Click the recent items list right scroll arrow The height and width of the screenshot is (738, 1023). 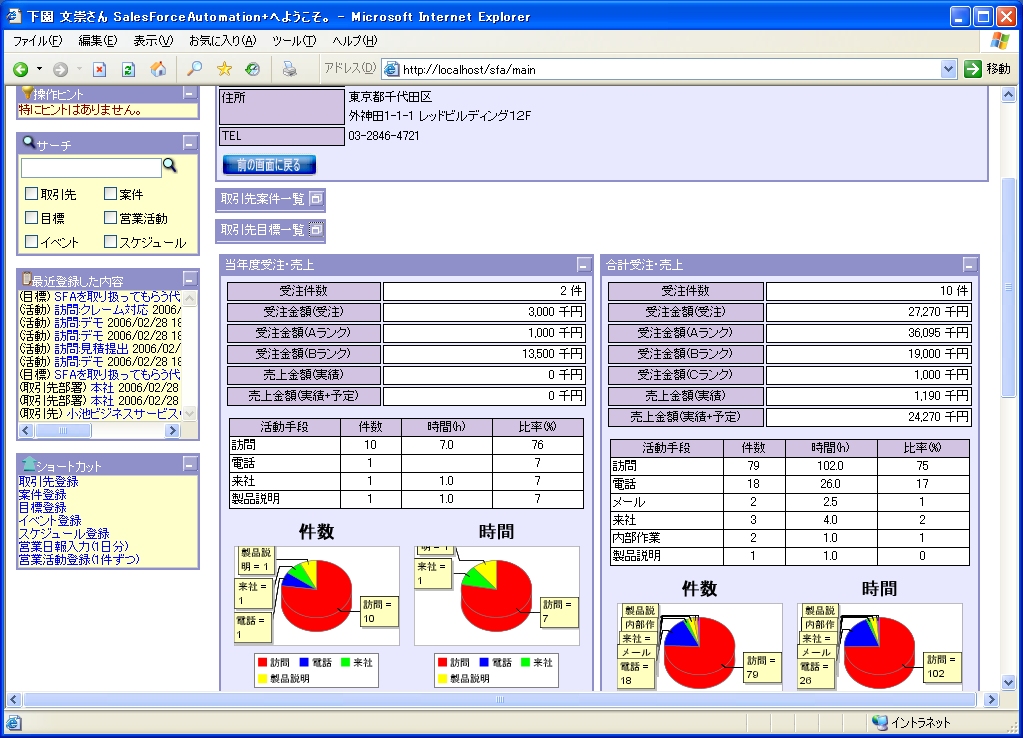pos(172,430)
